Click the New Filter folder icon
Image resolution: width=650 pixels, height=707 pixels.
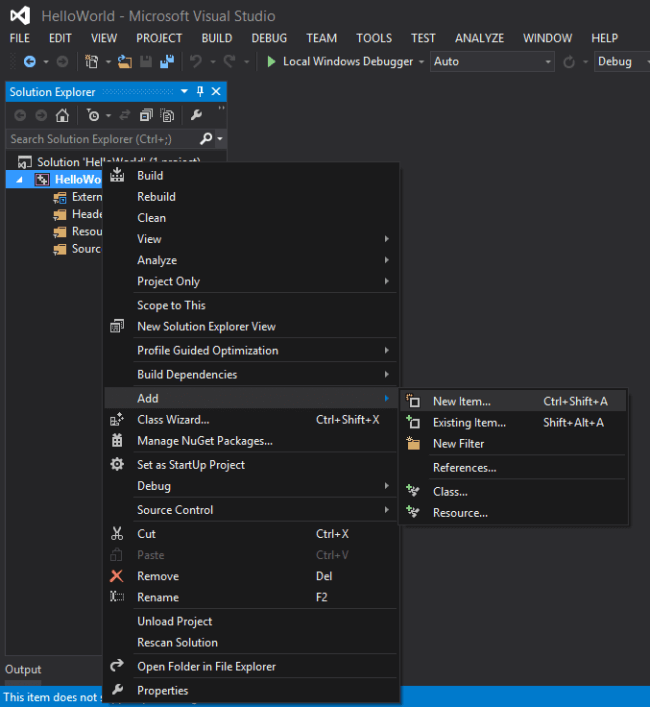[x=413, y=444]
